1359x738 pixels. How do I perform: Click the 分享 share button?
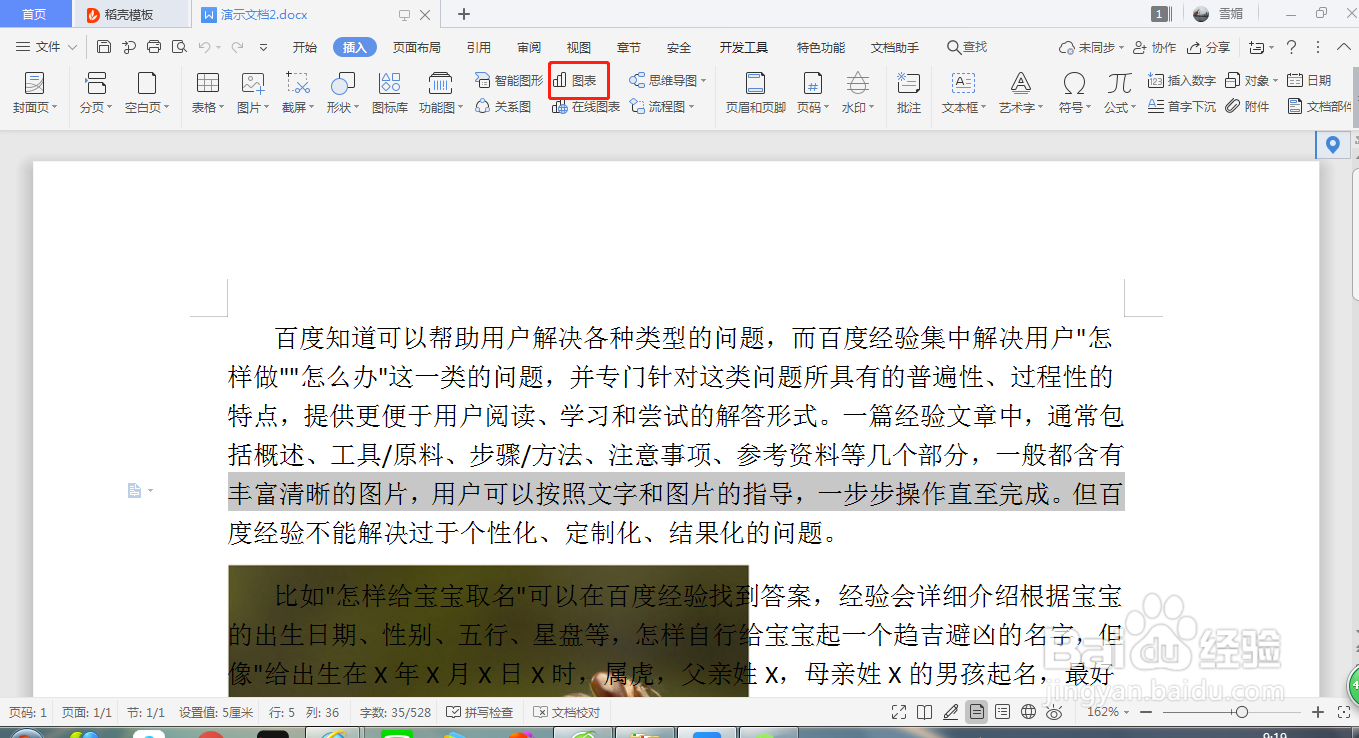(1209, 47)
